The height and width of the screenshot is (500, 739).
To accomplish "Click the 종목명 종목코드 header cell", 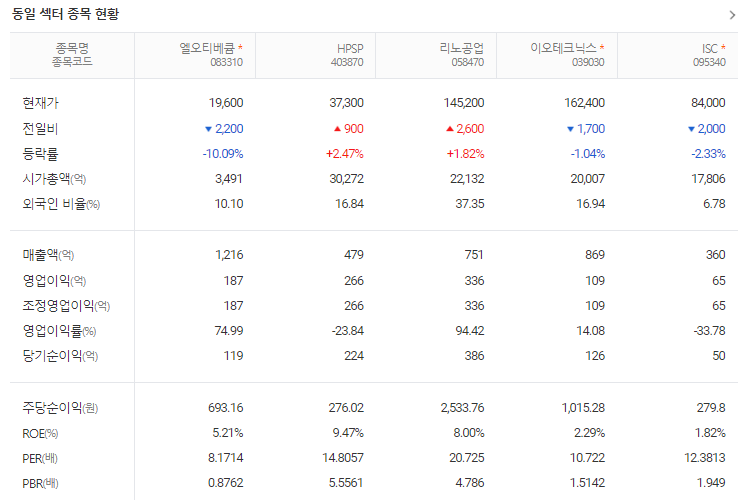I will coord(72,55).
